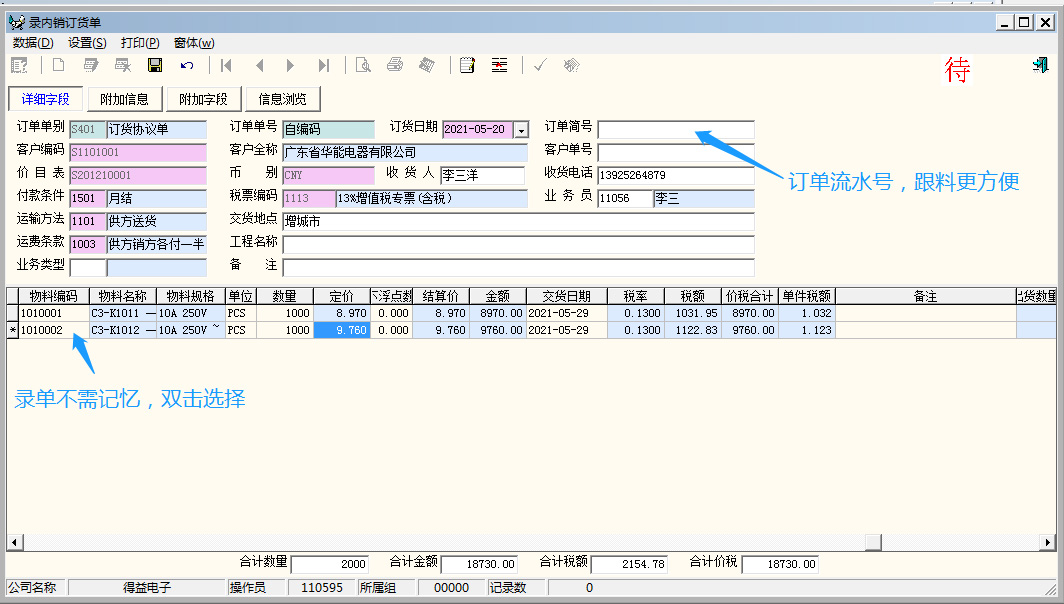Click the exit door icon at top right

(x=1040, y=66)
